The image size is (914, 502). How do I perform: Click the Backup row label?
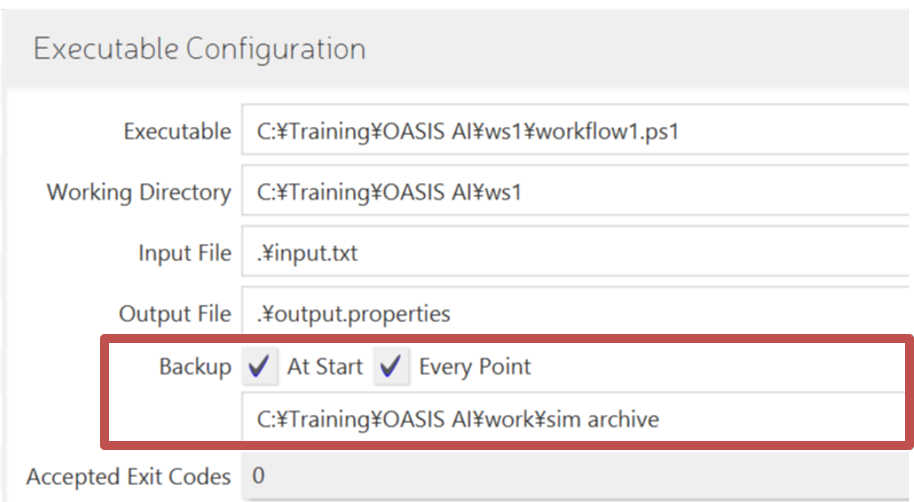pos(195,367)
